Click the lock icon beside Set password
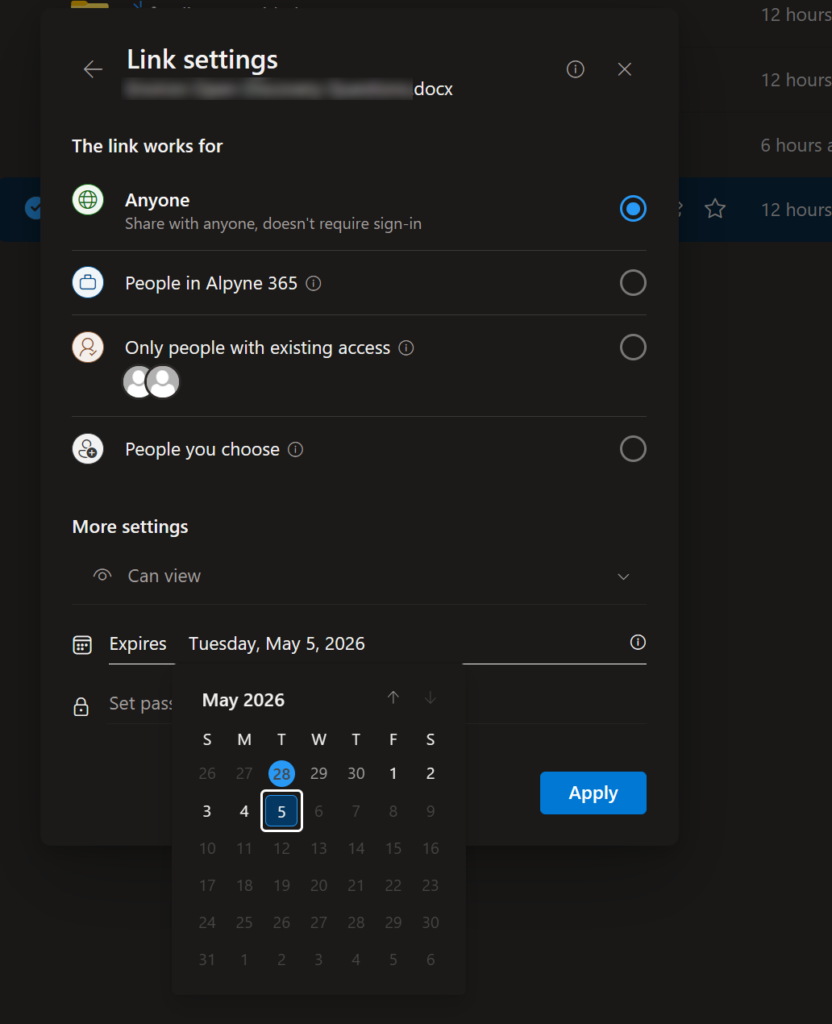Screen dimensions: 832x1024 (x=82, y=706)
